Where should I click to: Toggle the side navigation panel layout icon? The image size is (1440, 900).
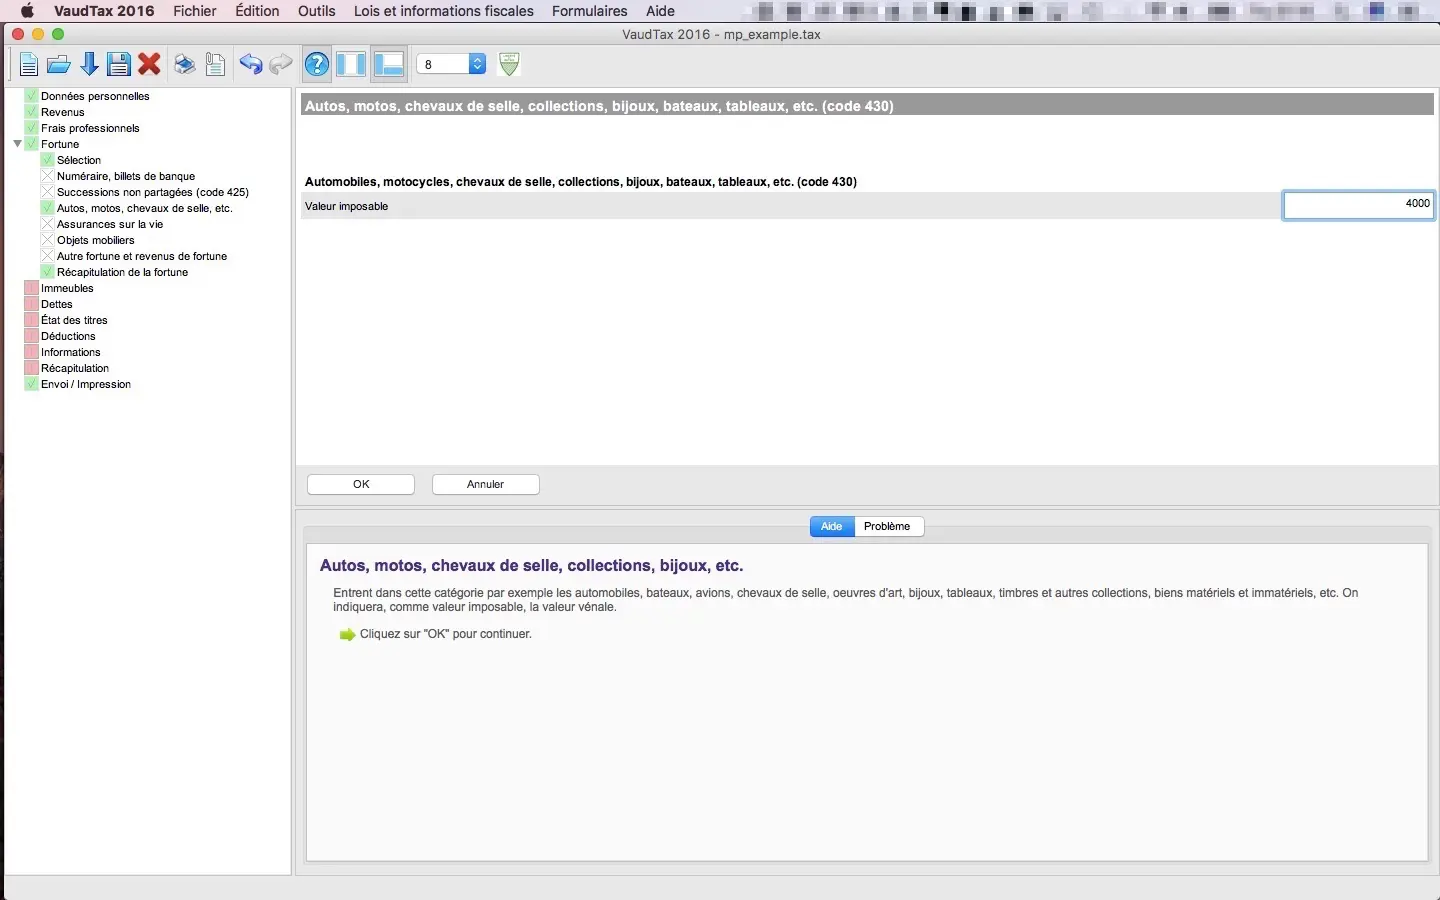pos(351,65)
